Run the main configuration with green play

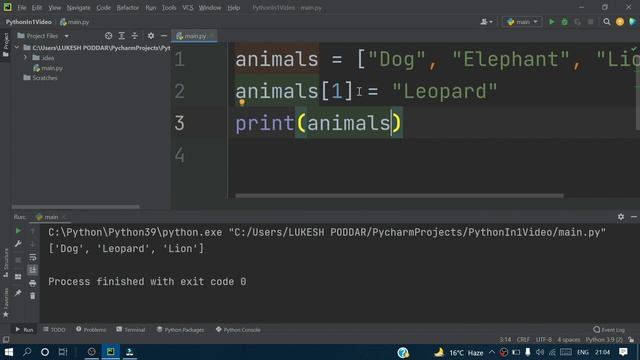pos(551,22)
